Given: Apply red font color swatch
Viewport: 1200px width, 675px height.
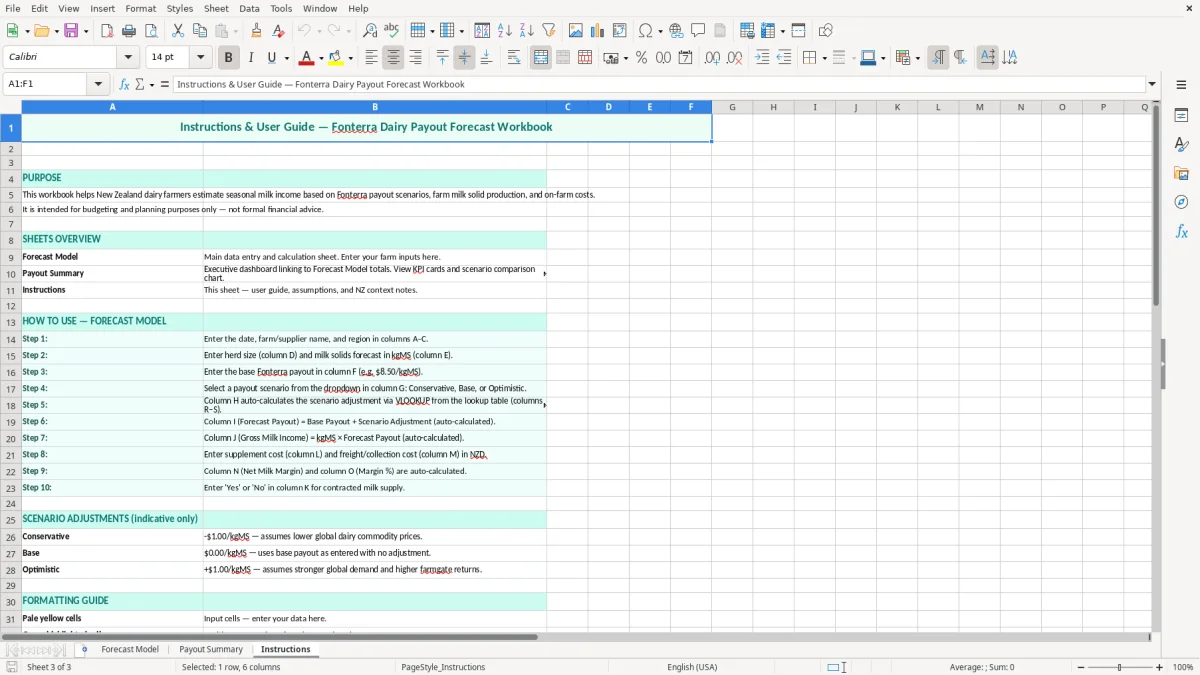Looking at the screenshot, I should [x=306, y=58].
